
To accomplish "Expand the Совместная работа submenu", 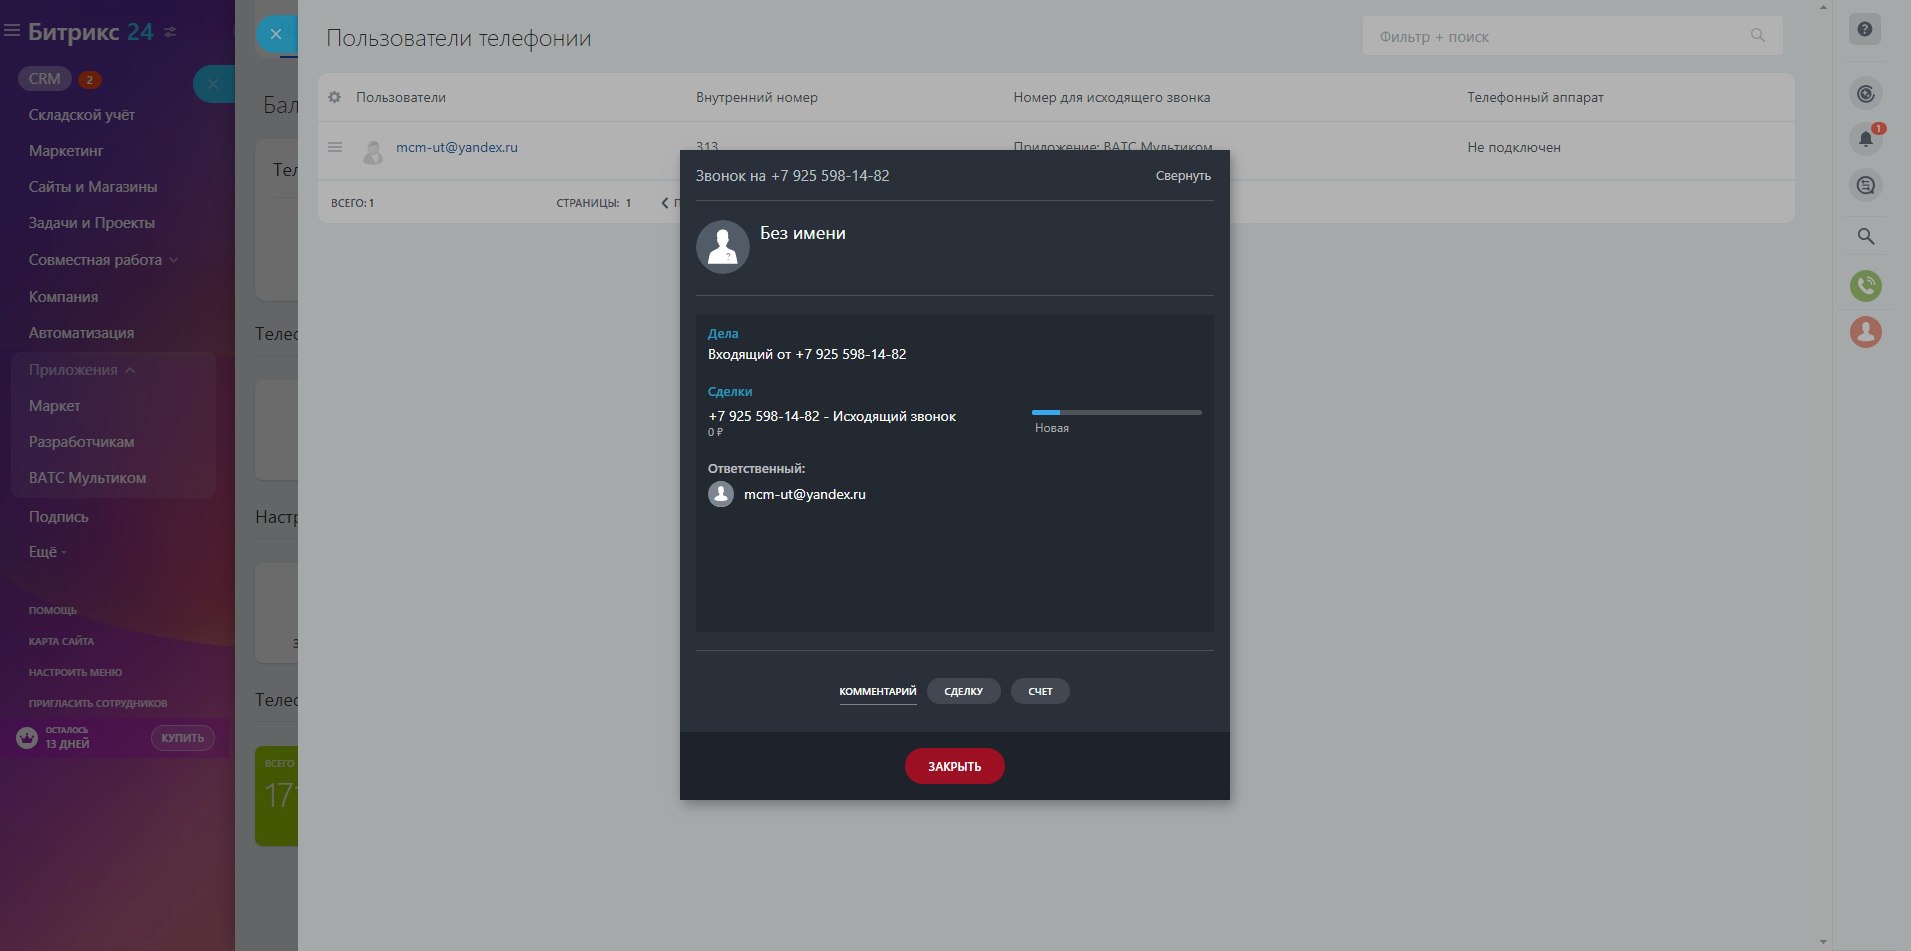I will (x=103, y=260).
